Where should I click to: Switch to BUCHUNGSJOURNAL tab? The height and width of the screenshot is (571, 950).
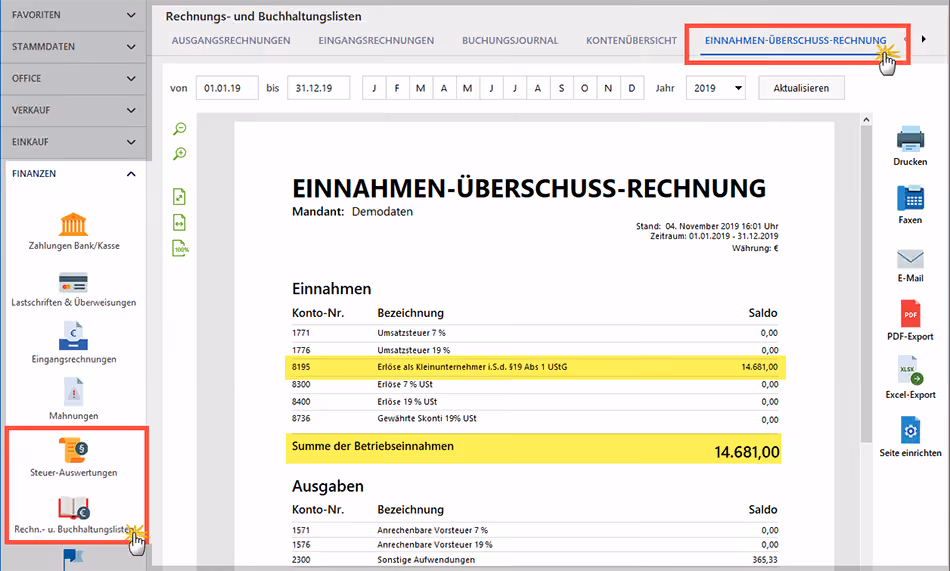[x=510, y=41]
